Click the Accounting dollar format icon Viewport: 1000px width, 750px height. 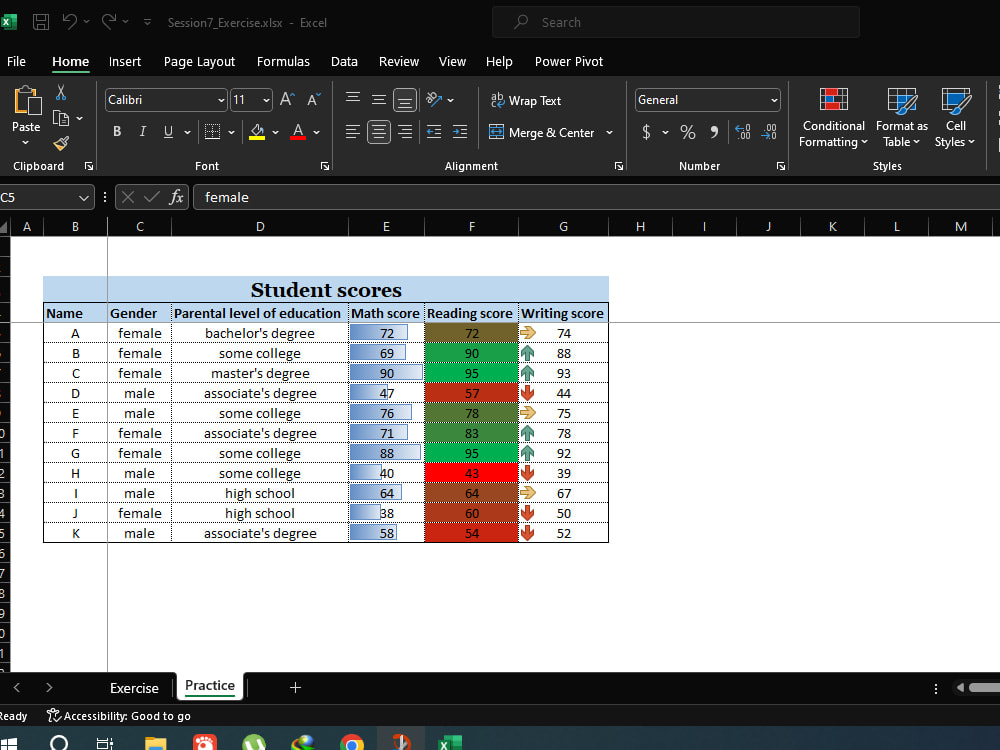(646, 132)
